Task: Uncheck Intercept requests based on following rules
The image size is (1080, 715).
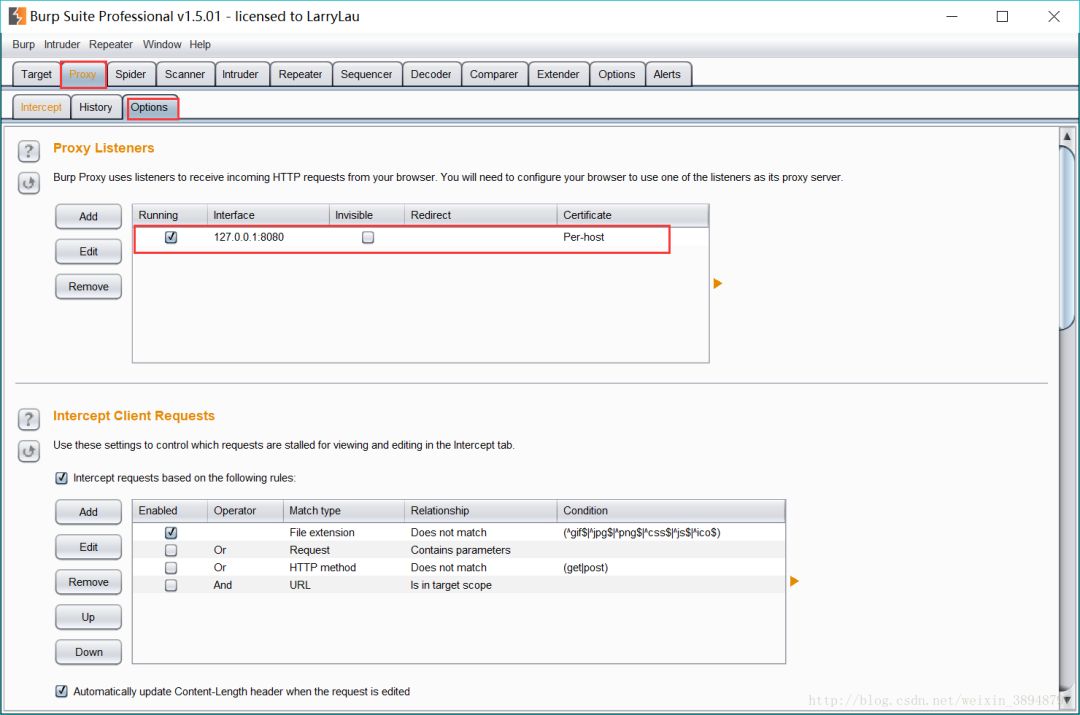Action: [61, 477]
